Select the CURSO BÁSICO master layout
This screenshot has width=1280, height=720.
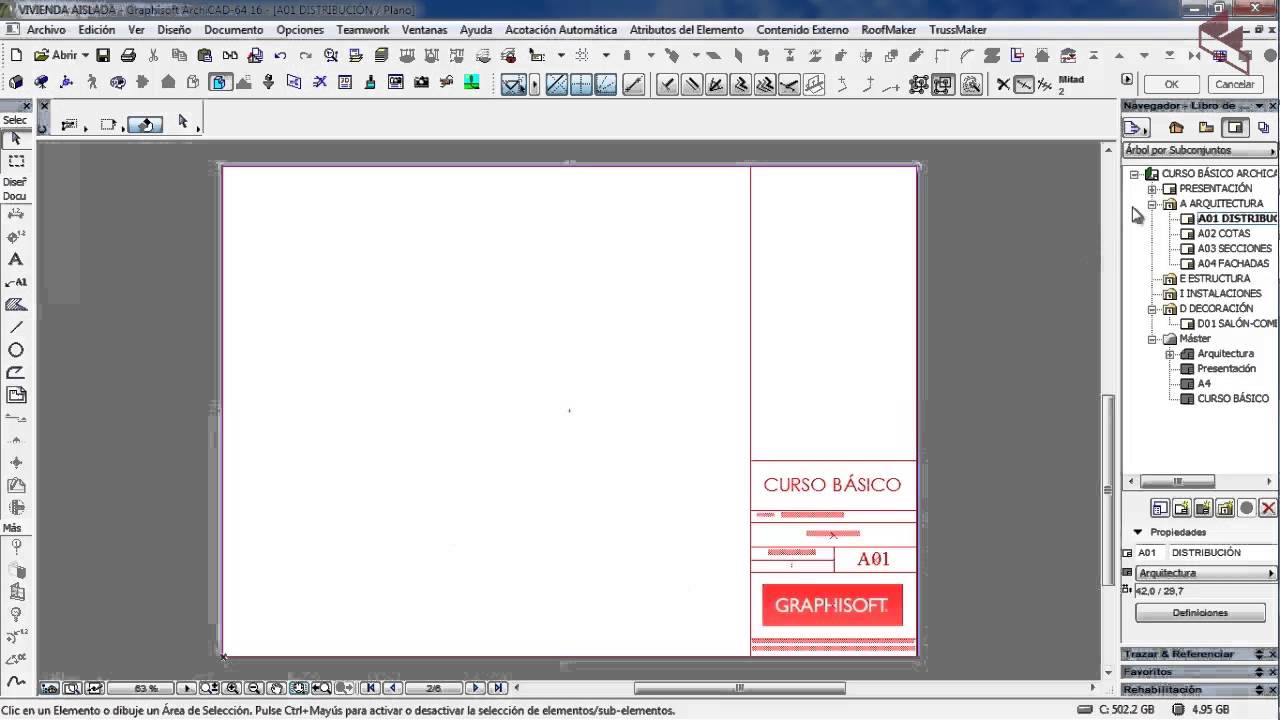1233,399
